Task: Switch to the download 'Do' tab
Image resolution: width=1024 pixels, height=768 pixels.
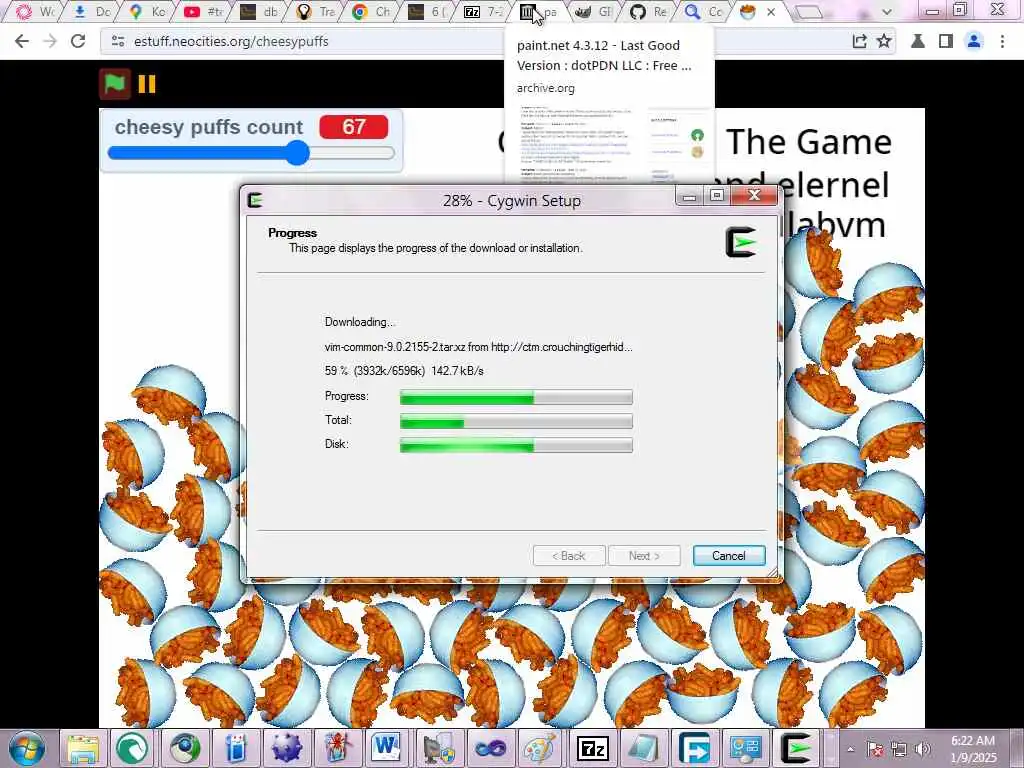Action: tap(91, 11)
